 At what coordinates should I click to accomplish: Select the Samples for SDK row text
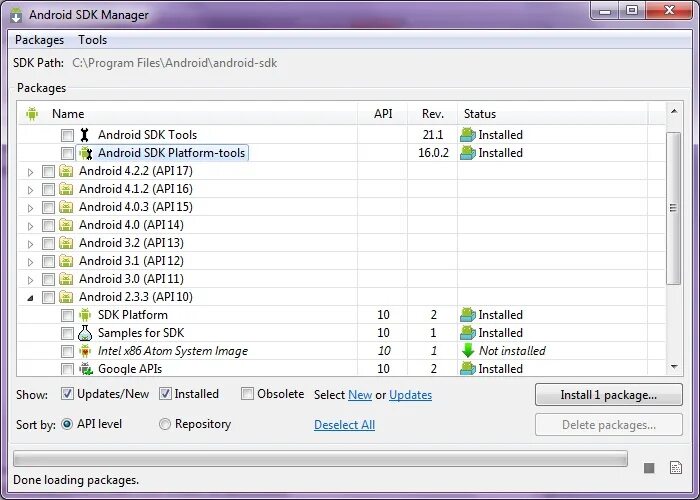point(141,333)
